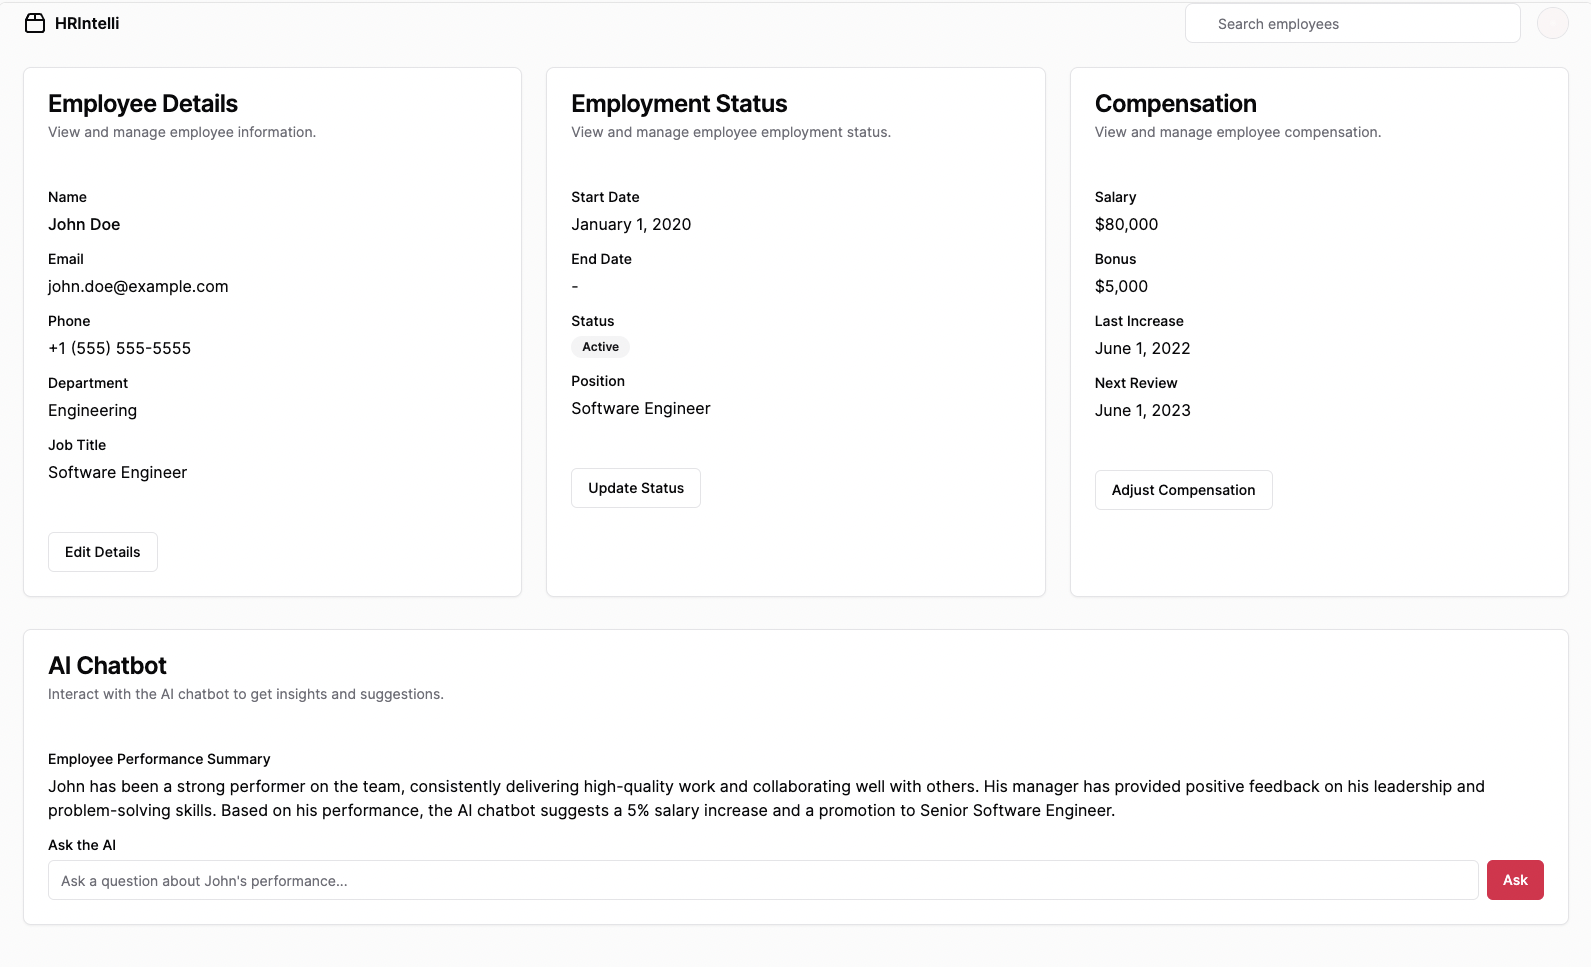Focus the Ask a question about John's performance field

pos(763,880)
